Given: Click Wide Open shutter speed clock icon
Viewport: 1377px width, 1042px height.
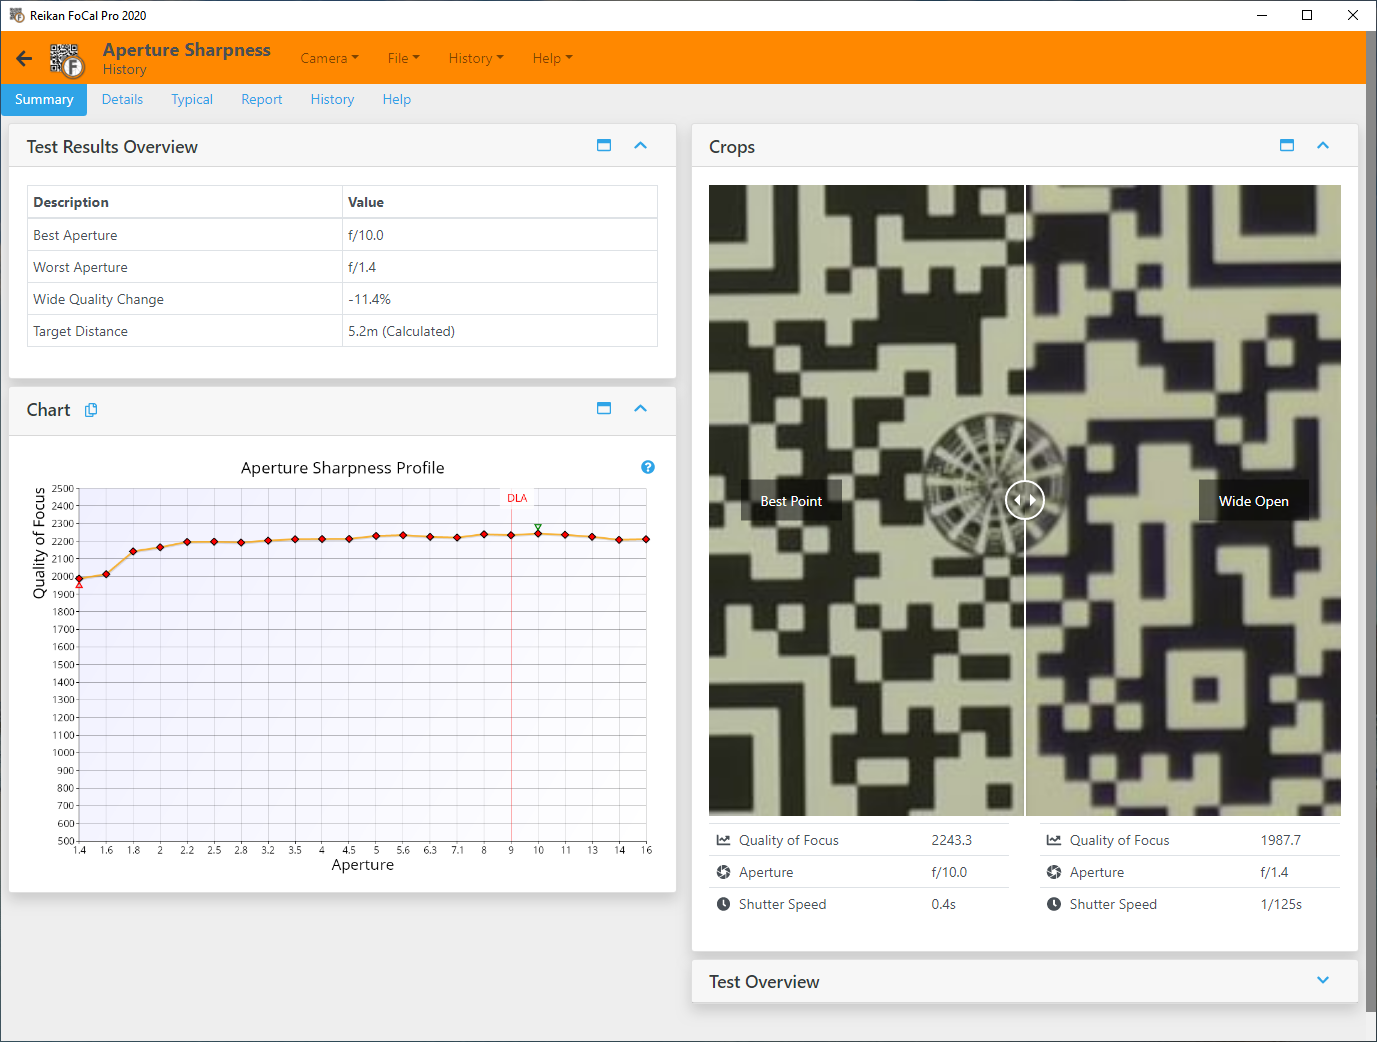Looking at the screenshot, I should 1054,904.
